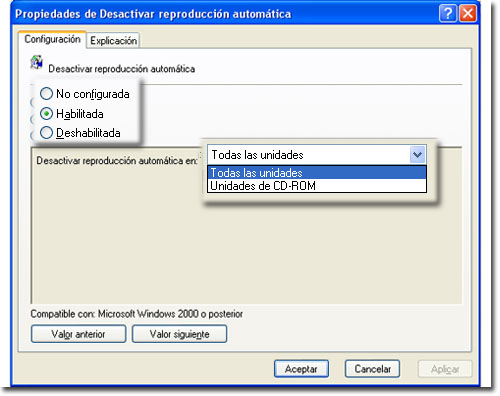This screenshot has height=396, width=500.
Task: Confirm with the Aceptar button
Action: coord(301,369)
